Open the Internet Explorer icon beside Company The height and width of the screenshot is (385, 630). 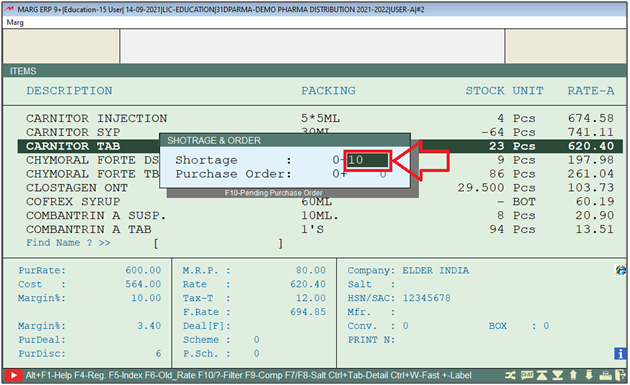pos(620,270)
